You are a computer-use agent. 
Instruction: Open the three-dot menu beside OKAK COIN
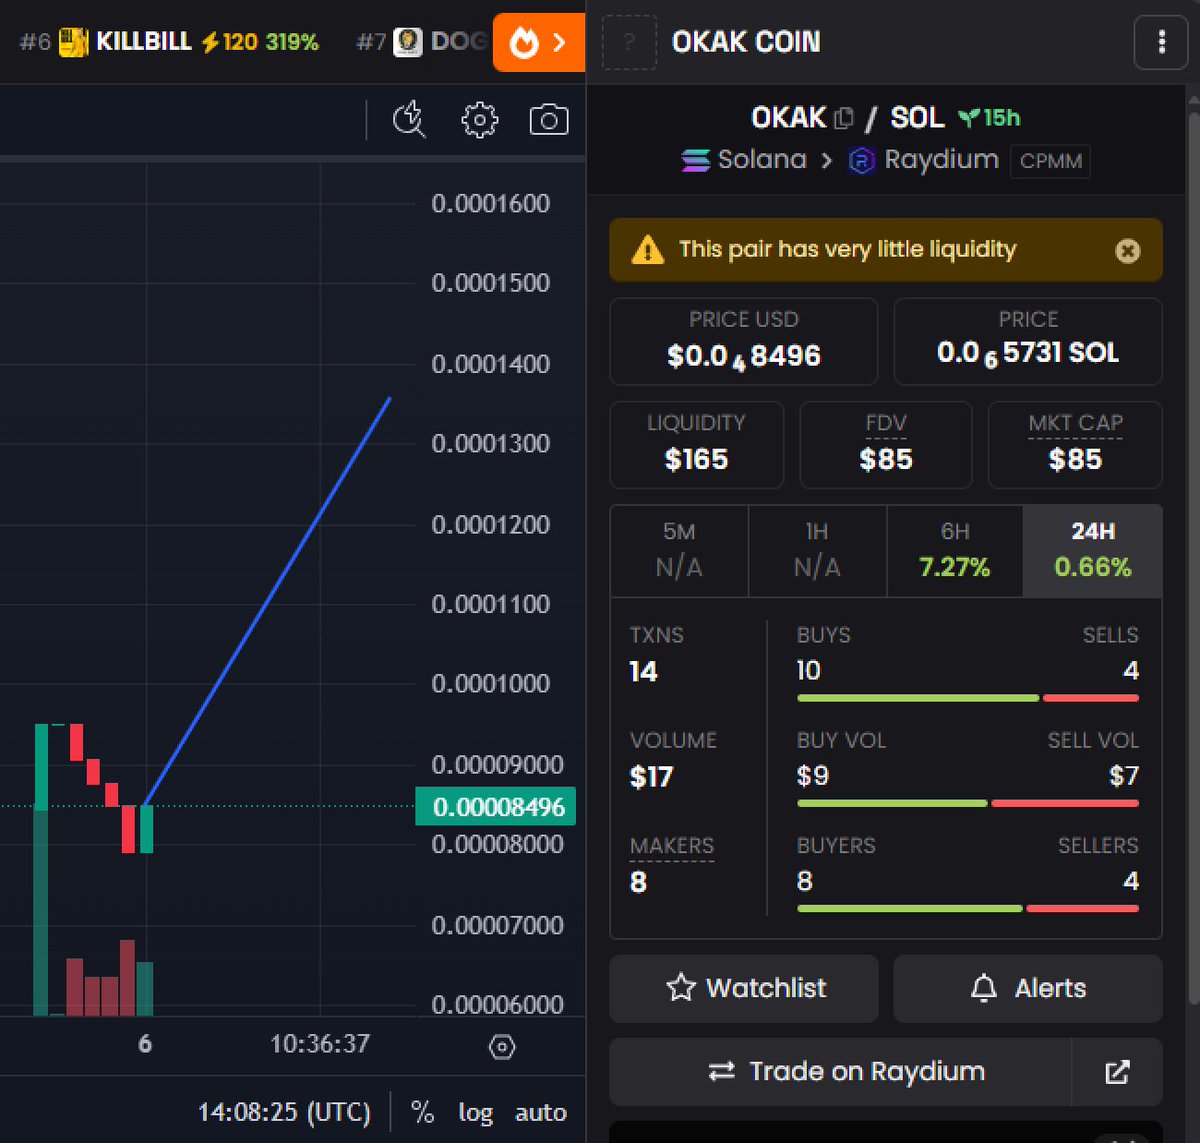pyautogui.click(x=1161, y=42)
